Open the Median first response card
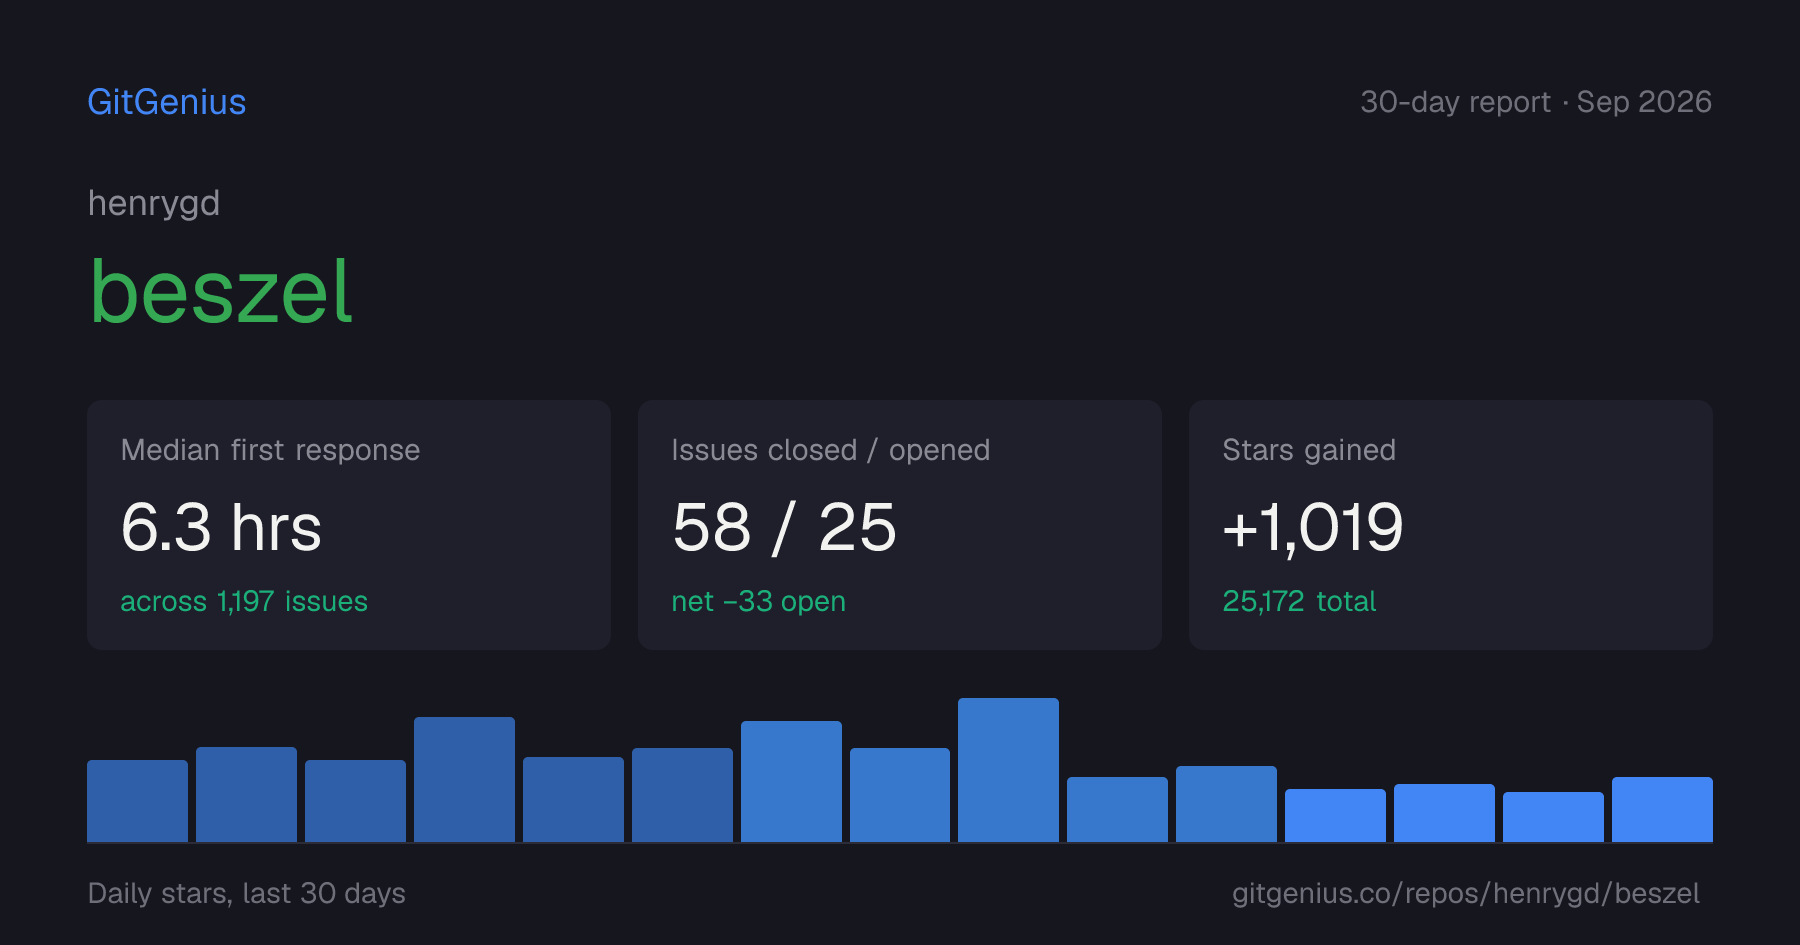Viewport: 1800px width, 945px height. point(349,525)
